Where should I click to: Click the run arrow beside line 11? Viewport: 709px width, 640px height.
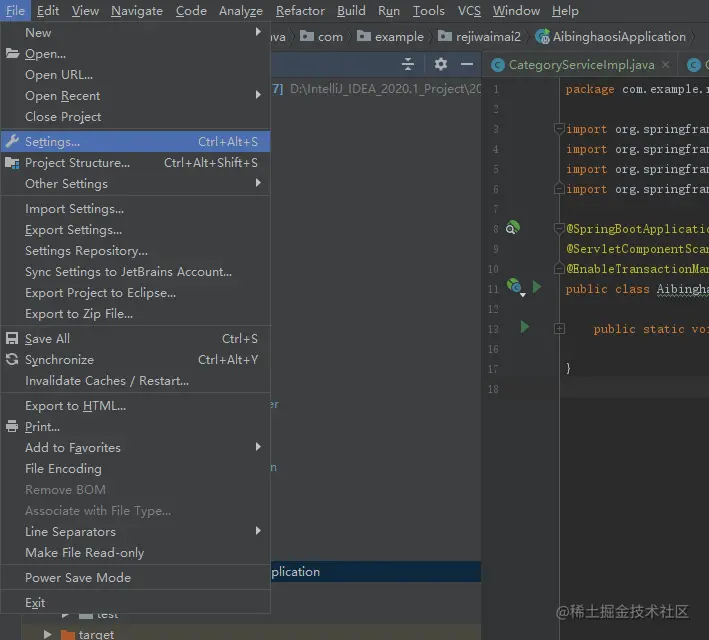click(x=537, y=288)
